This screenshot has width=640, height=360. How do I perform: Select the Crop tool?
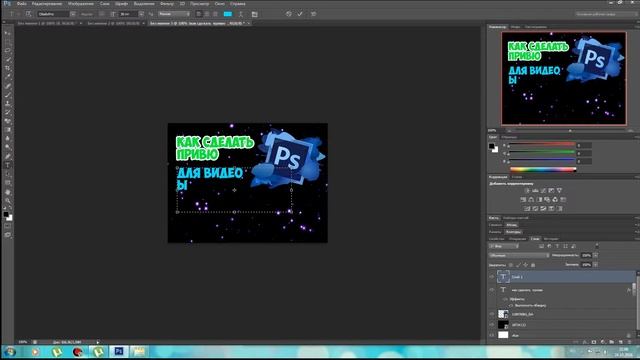pyautogui.click(x=8, y=68)
